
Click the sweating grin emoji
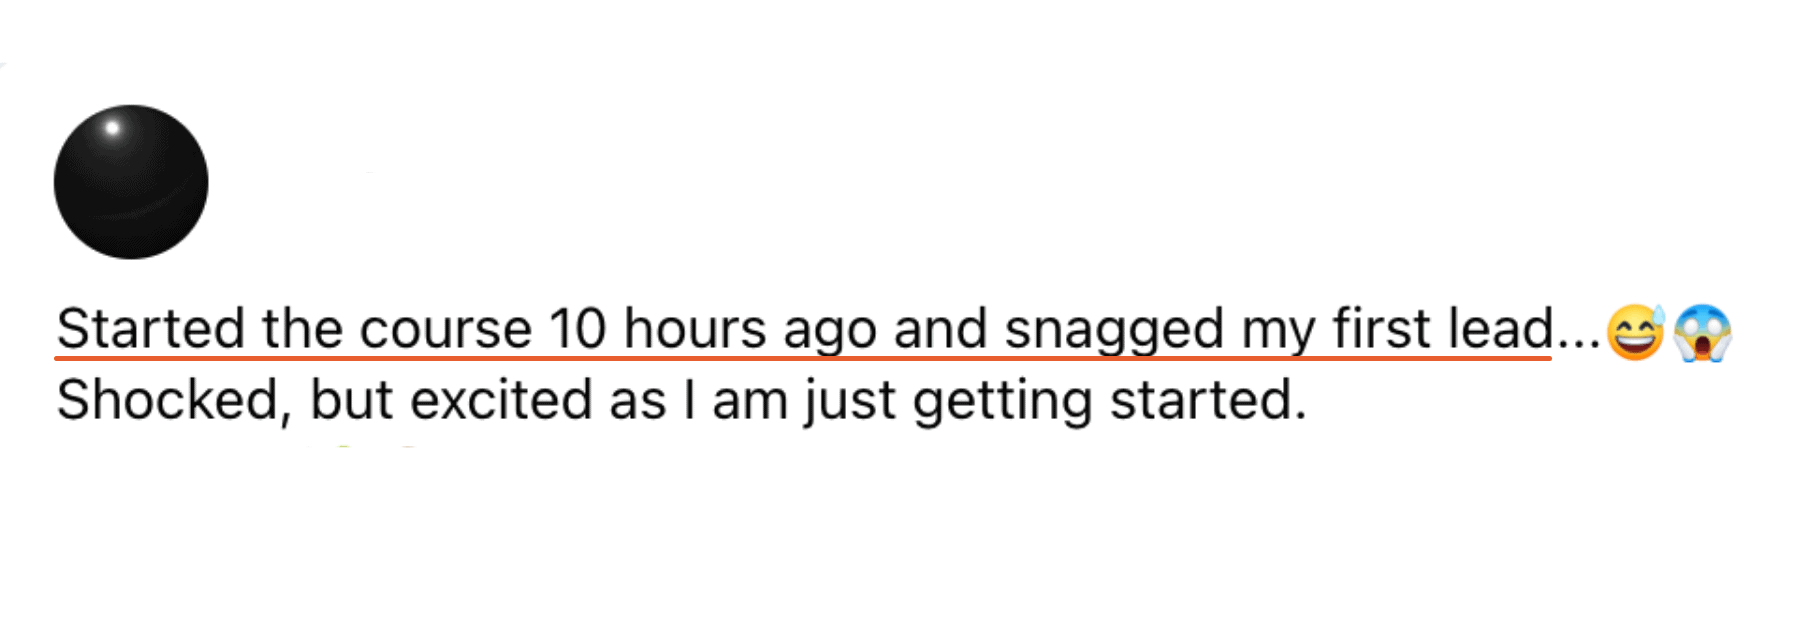click(1635, 332)
